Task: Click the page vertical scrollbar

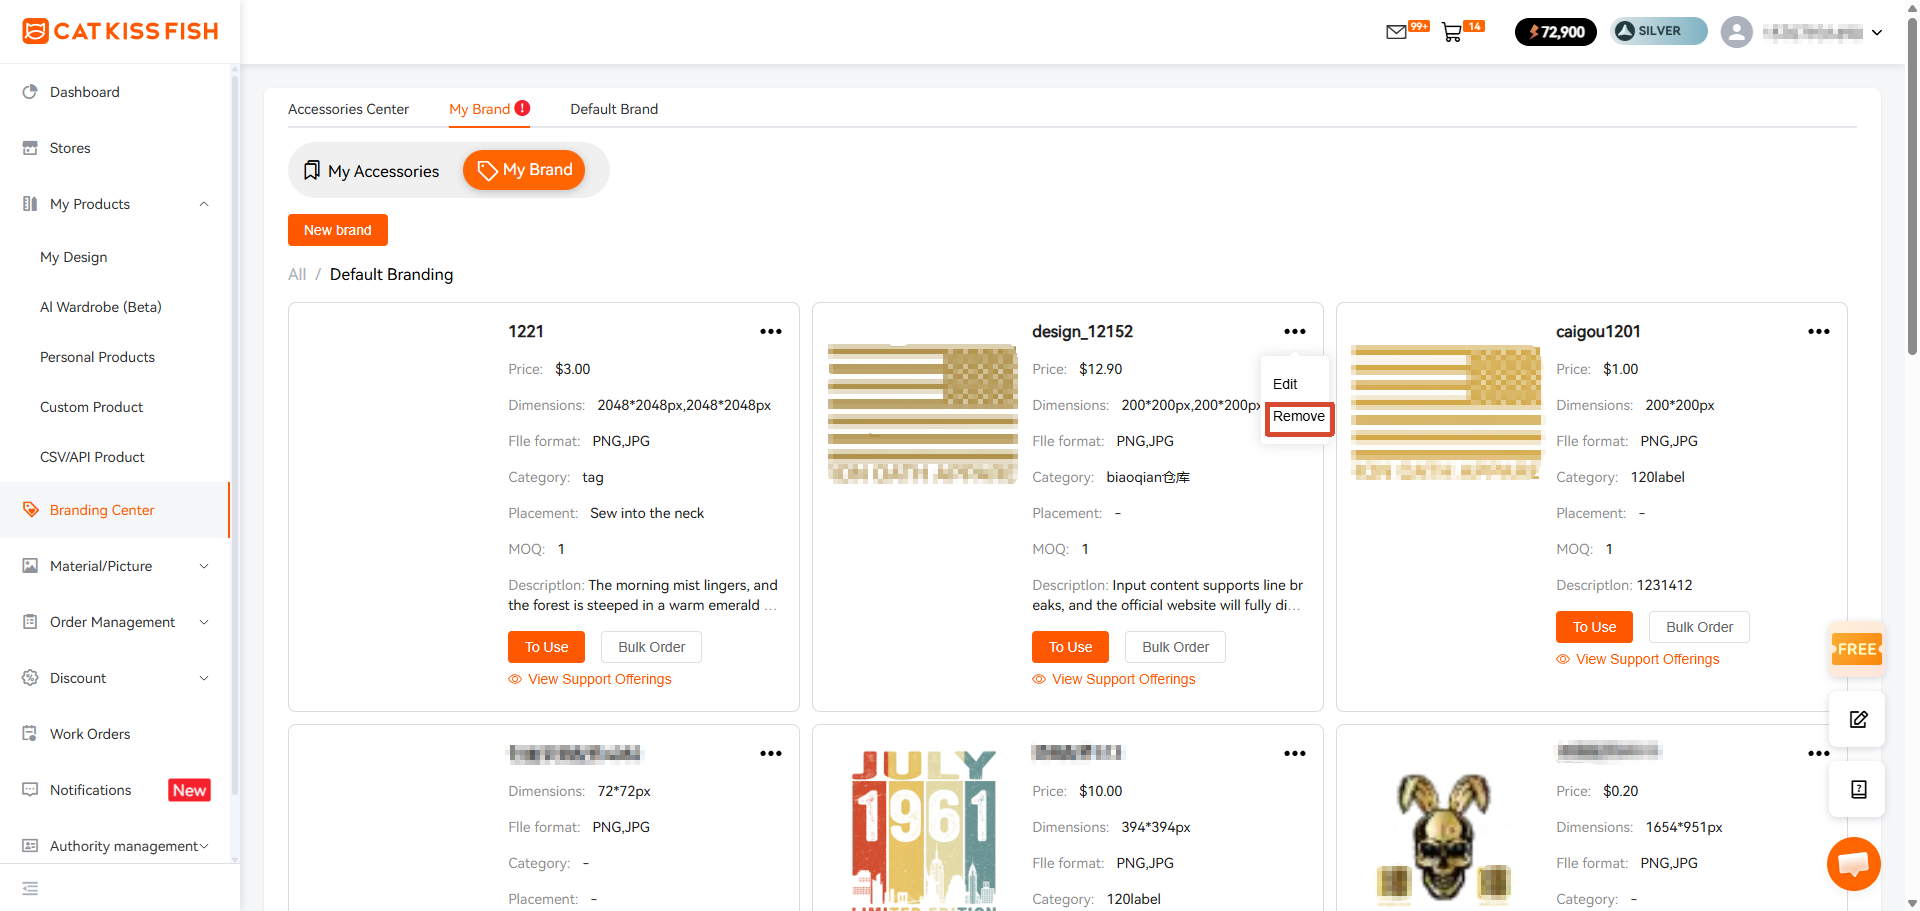Action: (1912, 185)
